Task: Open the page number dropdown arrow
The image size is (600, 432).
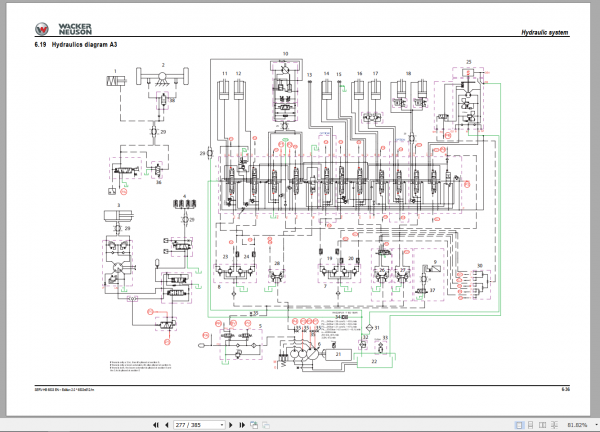Action: click(x=222, y=425)
